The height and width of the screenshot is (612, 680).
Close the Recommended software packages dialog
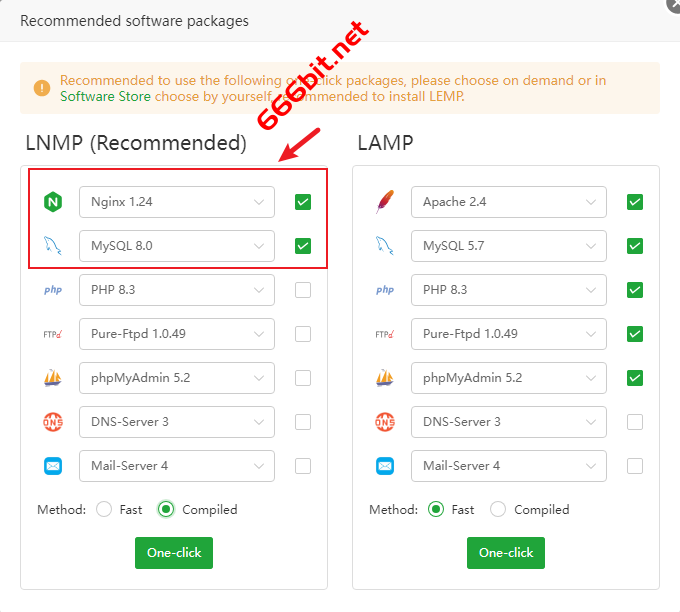674,4
